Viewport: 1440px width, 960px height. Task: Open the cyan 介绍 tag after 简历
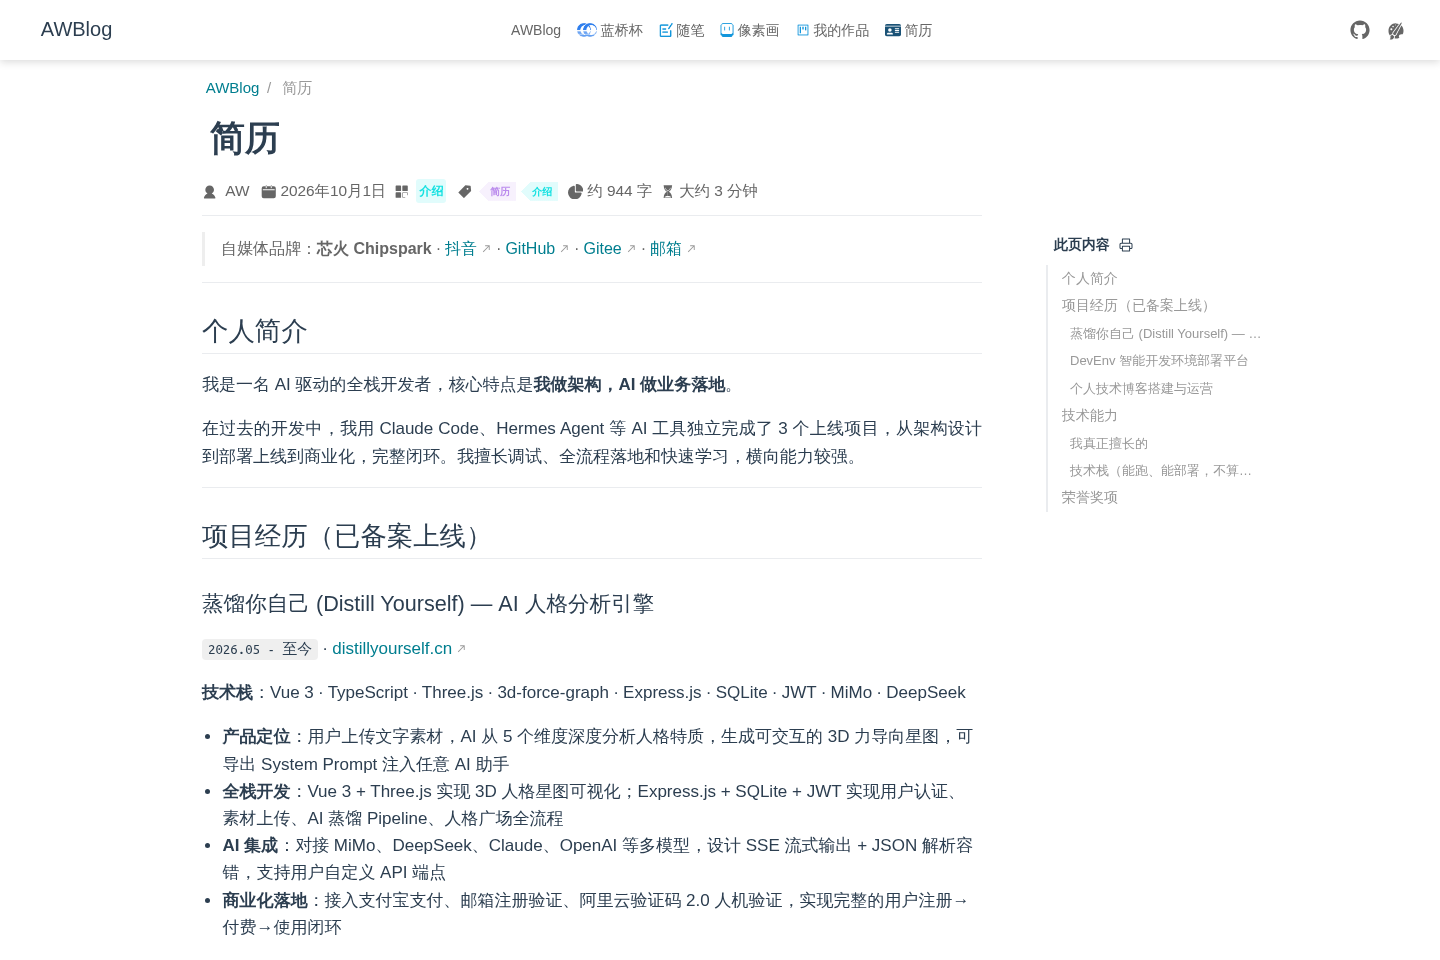coord(541,192)
